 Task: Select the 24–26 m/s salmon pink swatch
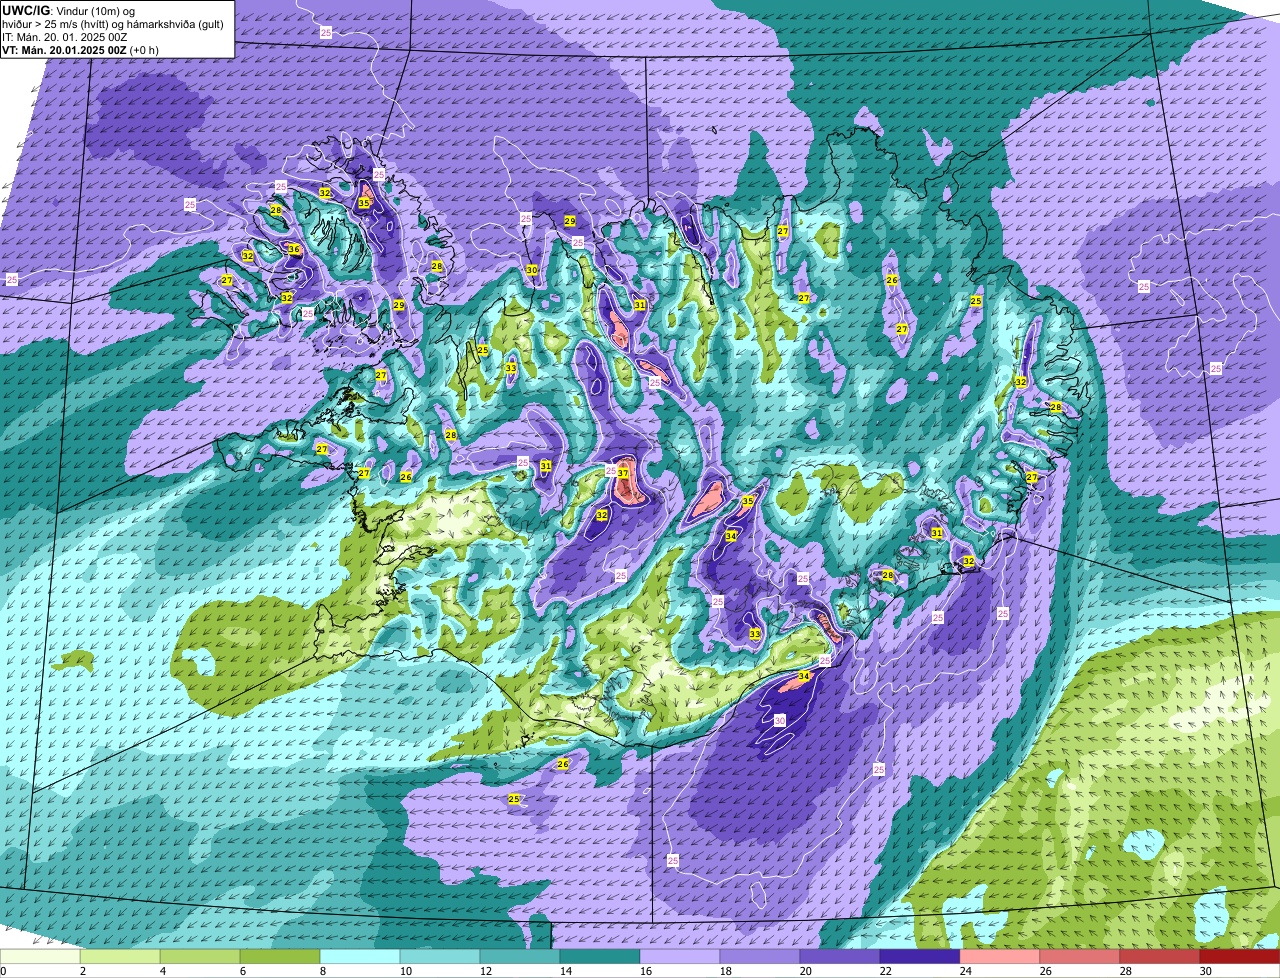[1000, 957]
